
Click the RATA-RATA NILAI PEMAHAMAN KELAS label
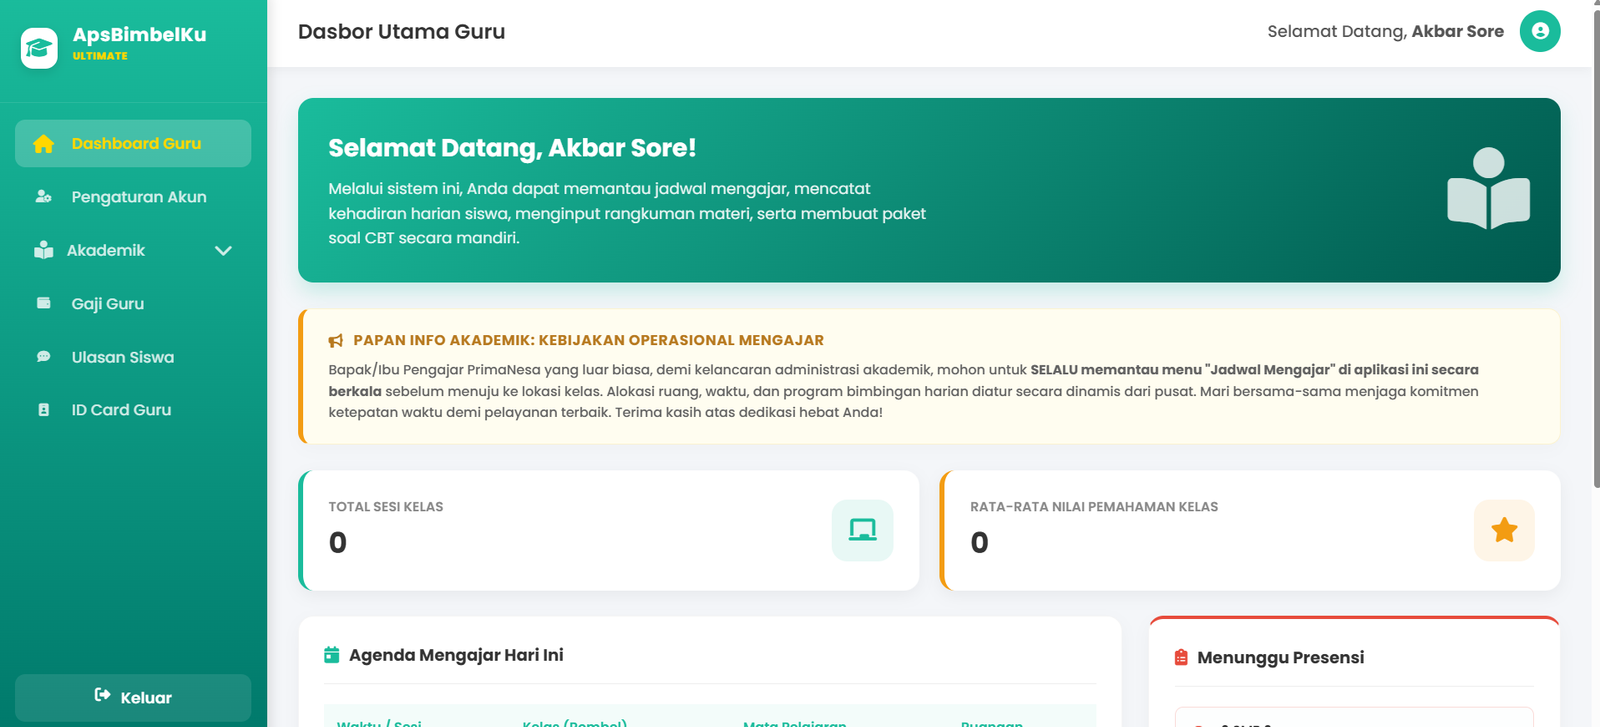(x=1094, y=507)
